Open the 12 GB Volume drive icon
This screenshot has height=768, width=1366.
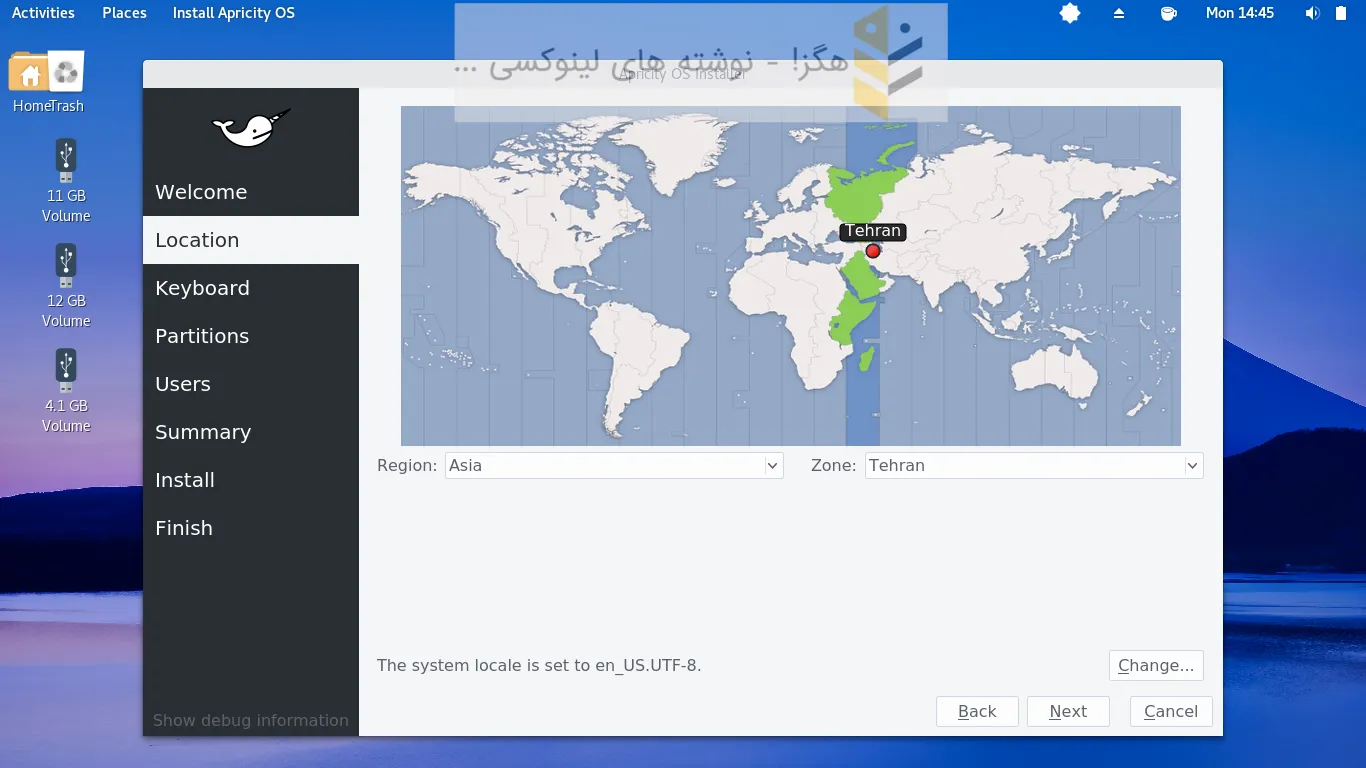coord(66,266)
